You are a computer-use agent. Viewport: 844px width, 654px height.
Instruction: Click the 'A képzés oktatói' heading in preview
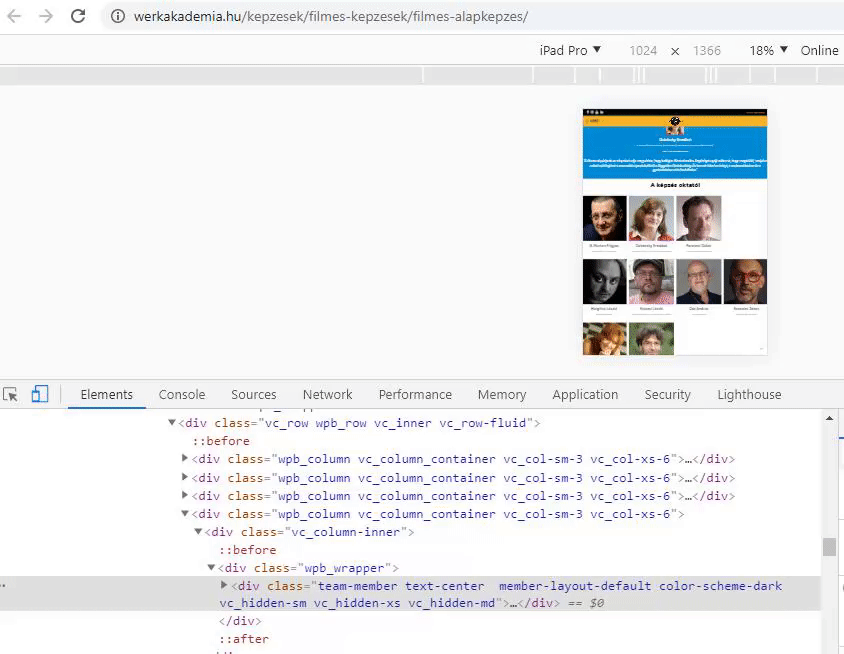(675, 185)
